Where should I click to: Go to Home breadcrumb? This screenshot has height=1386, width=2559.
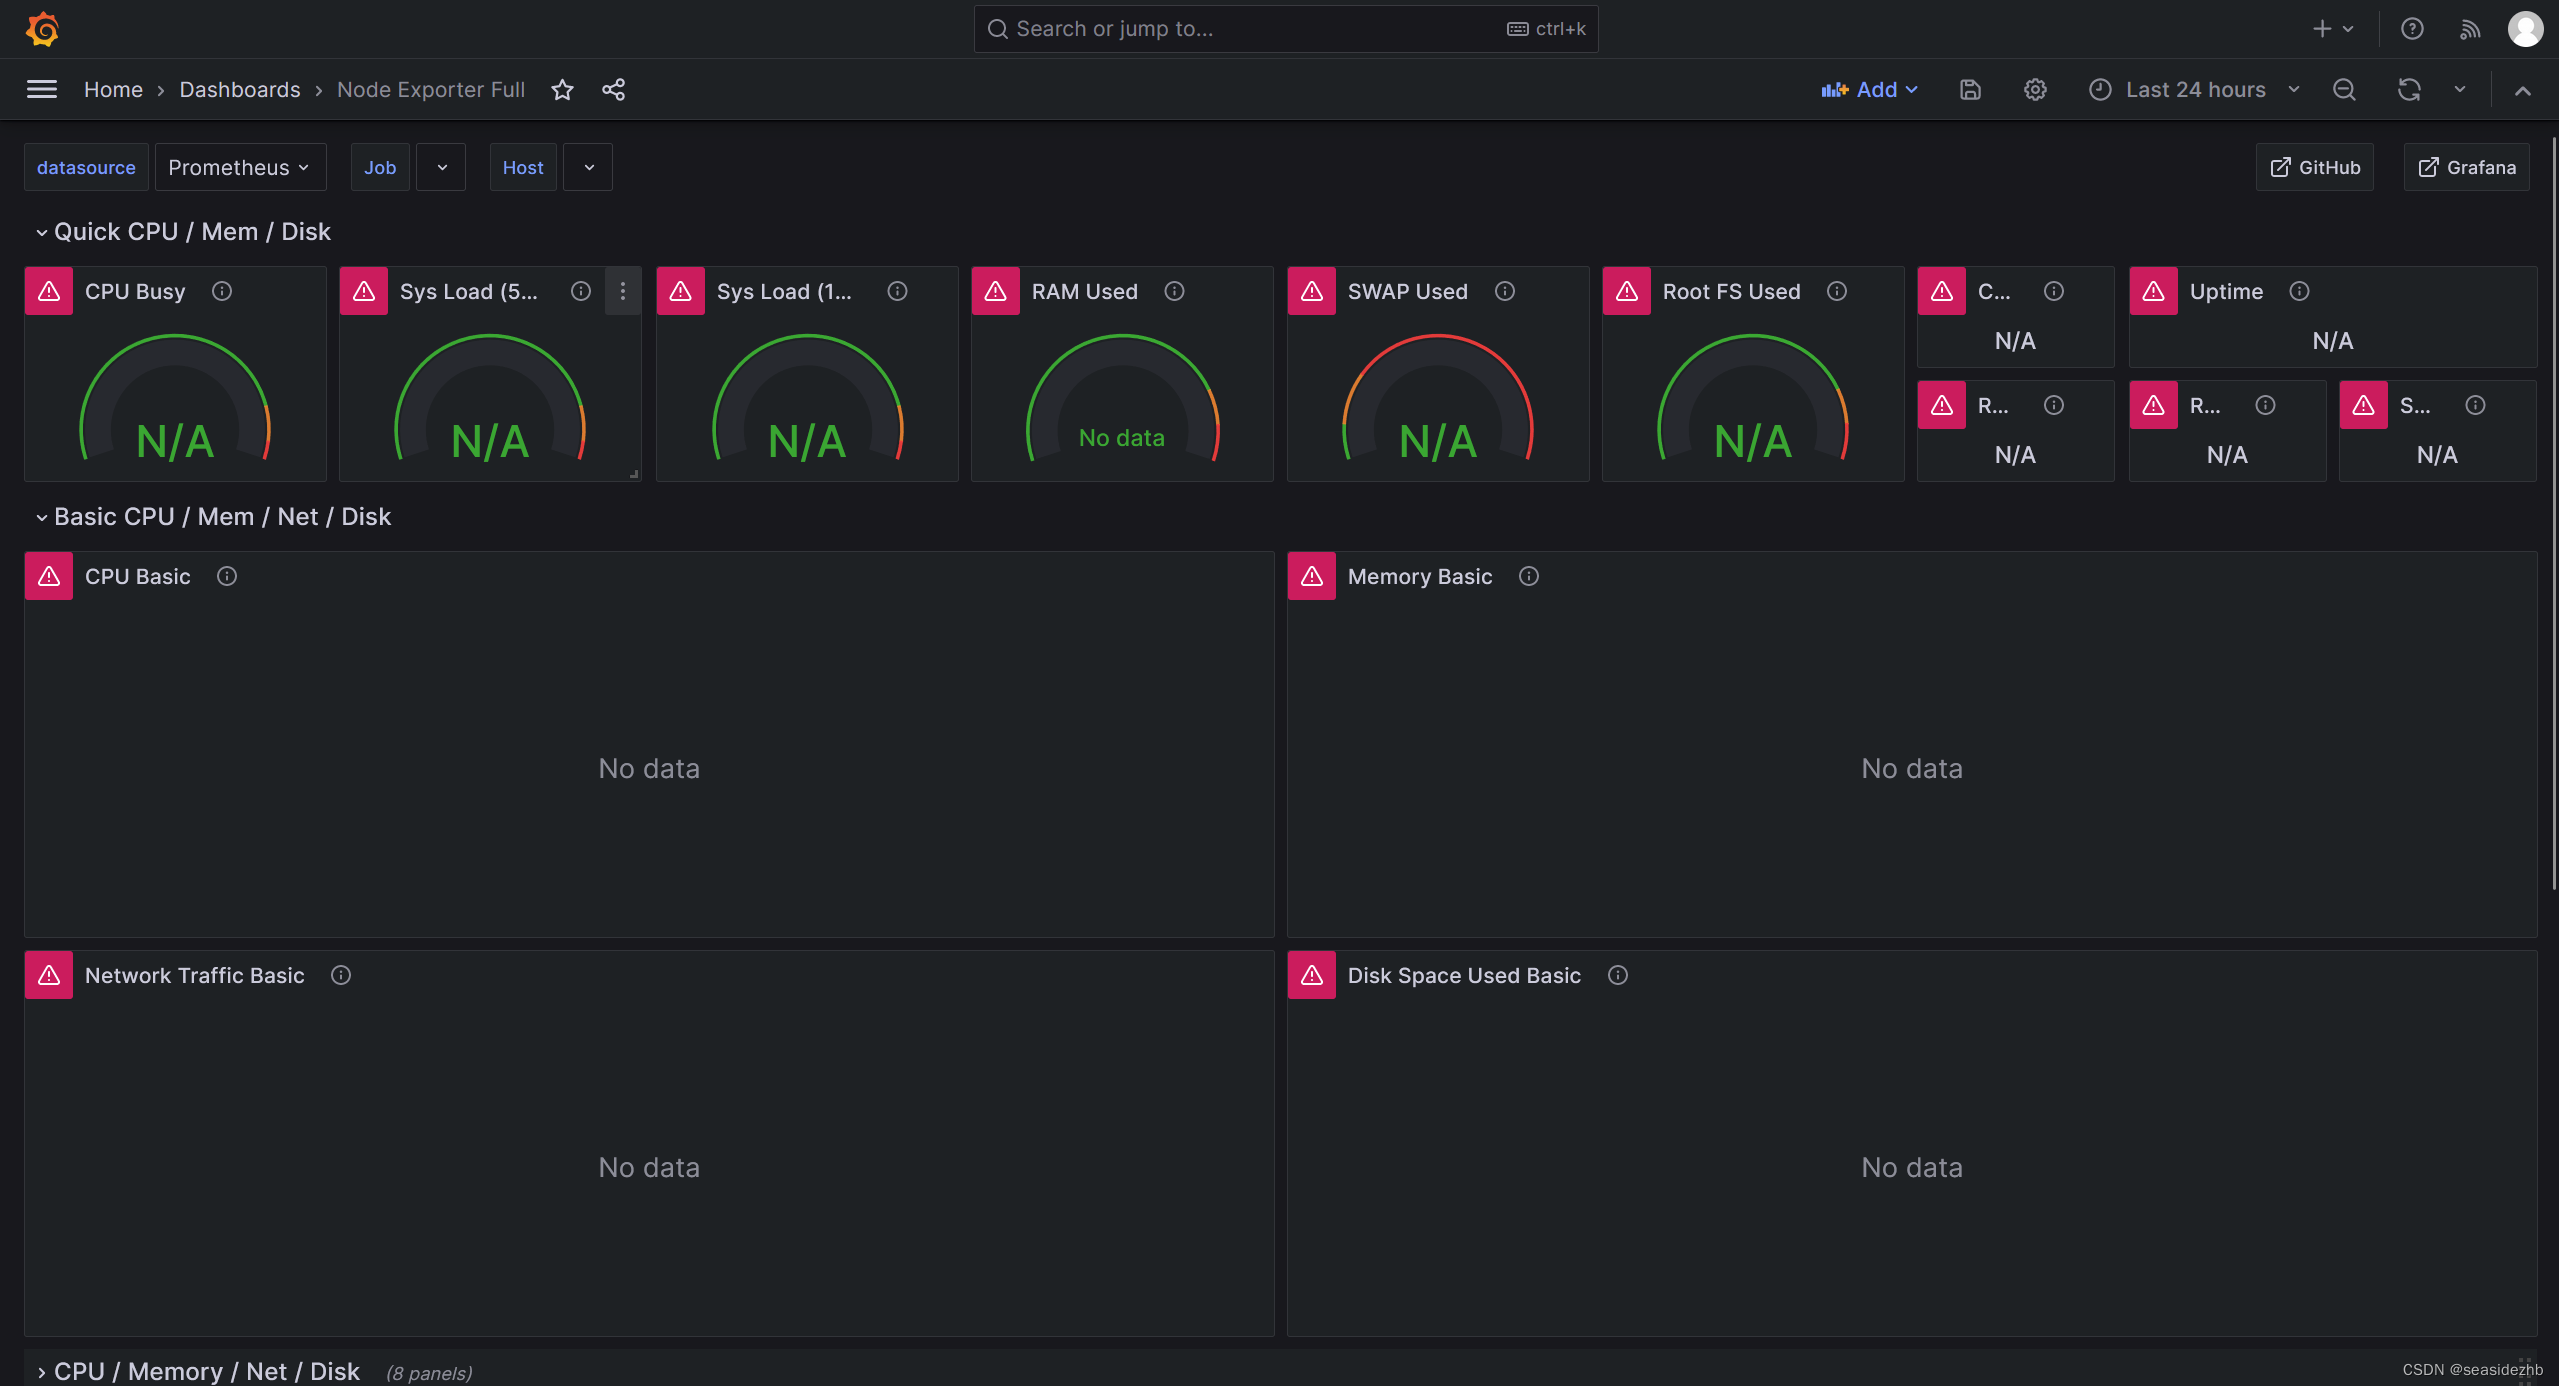tap(113, 90)
